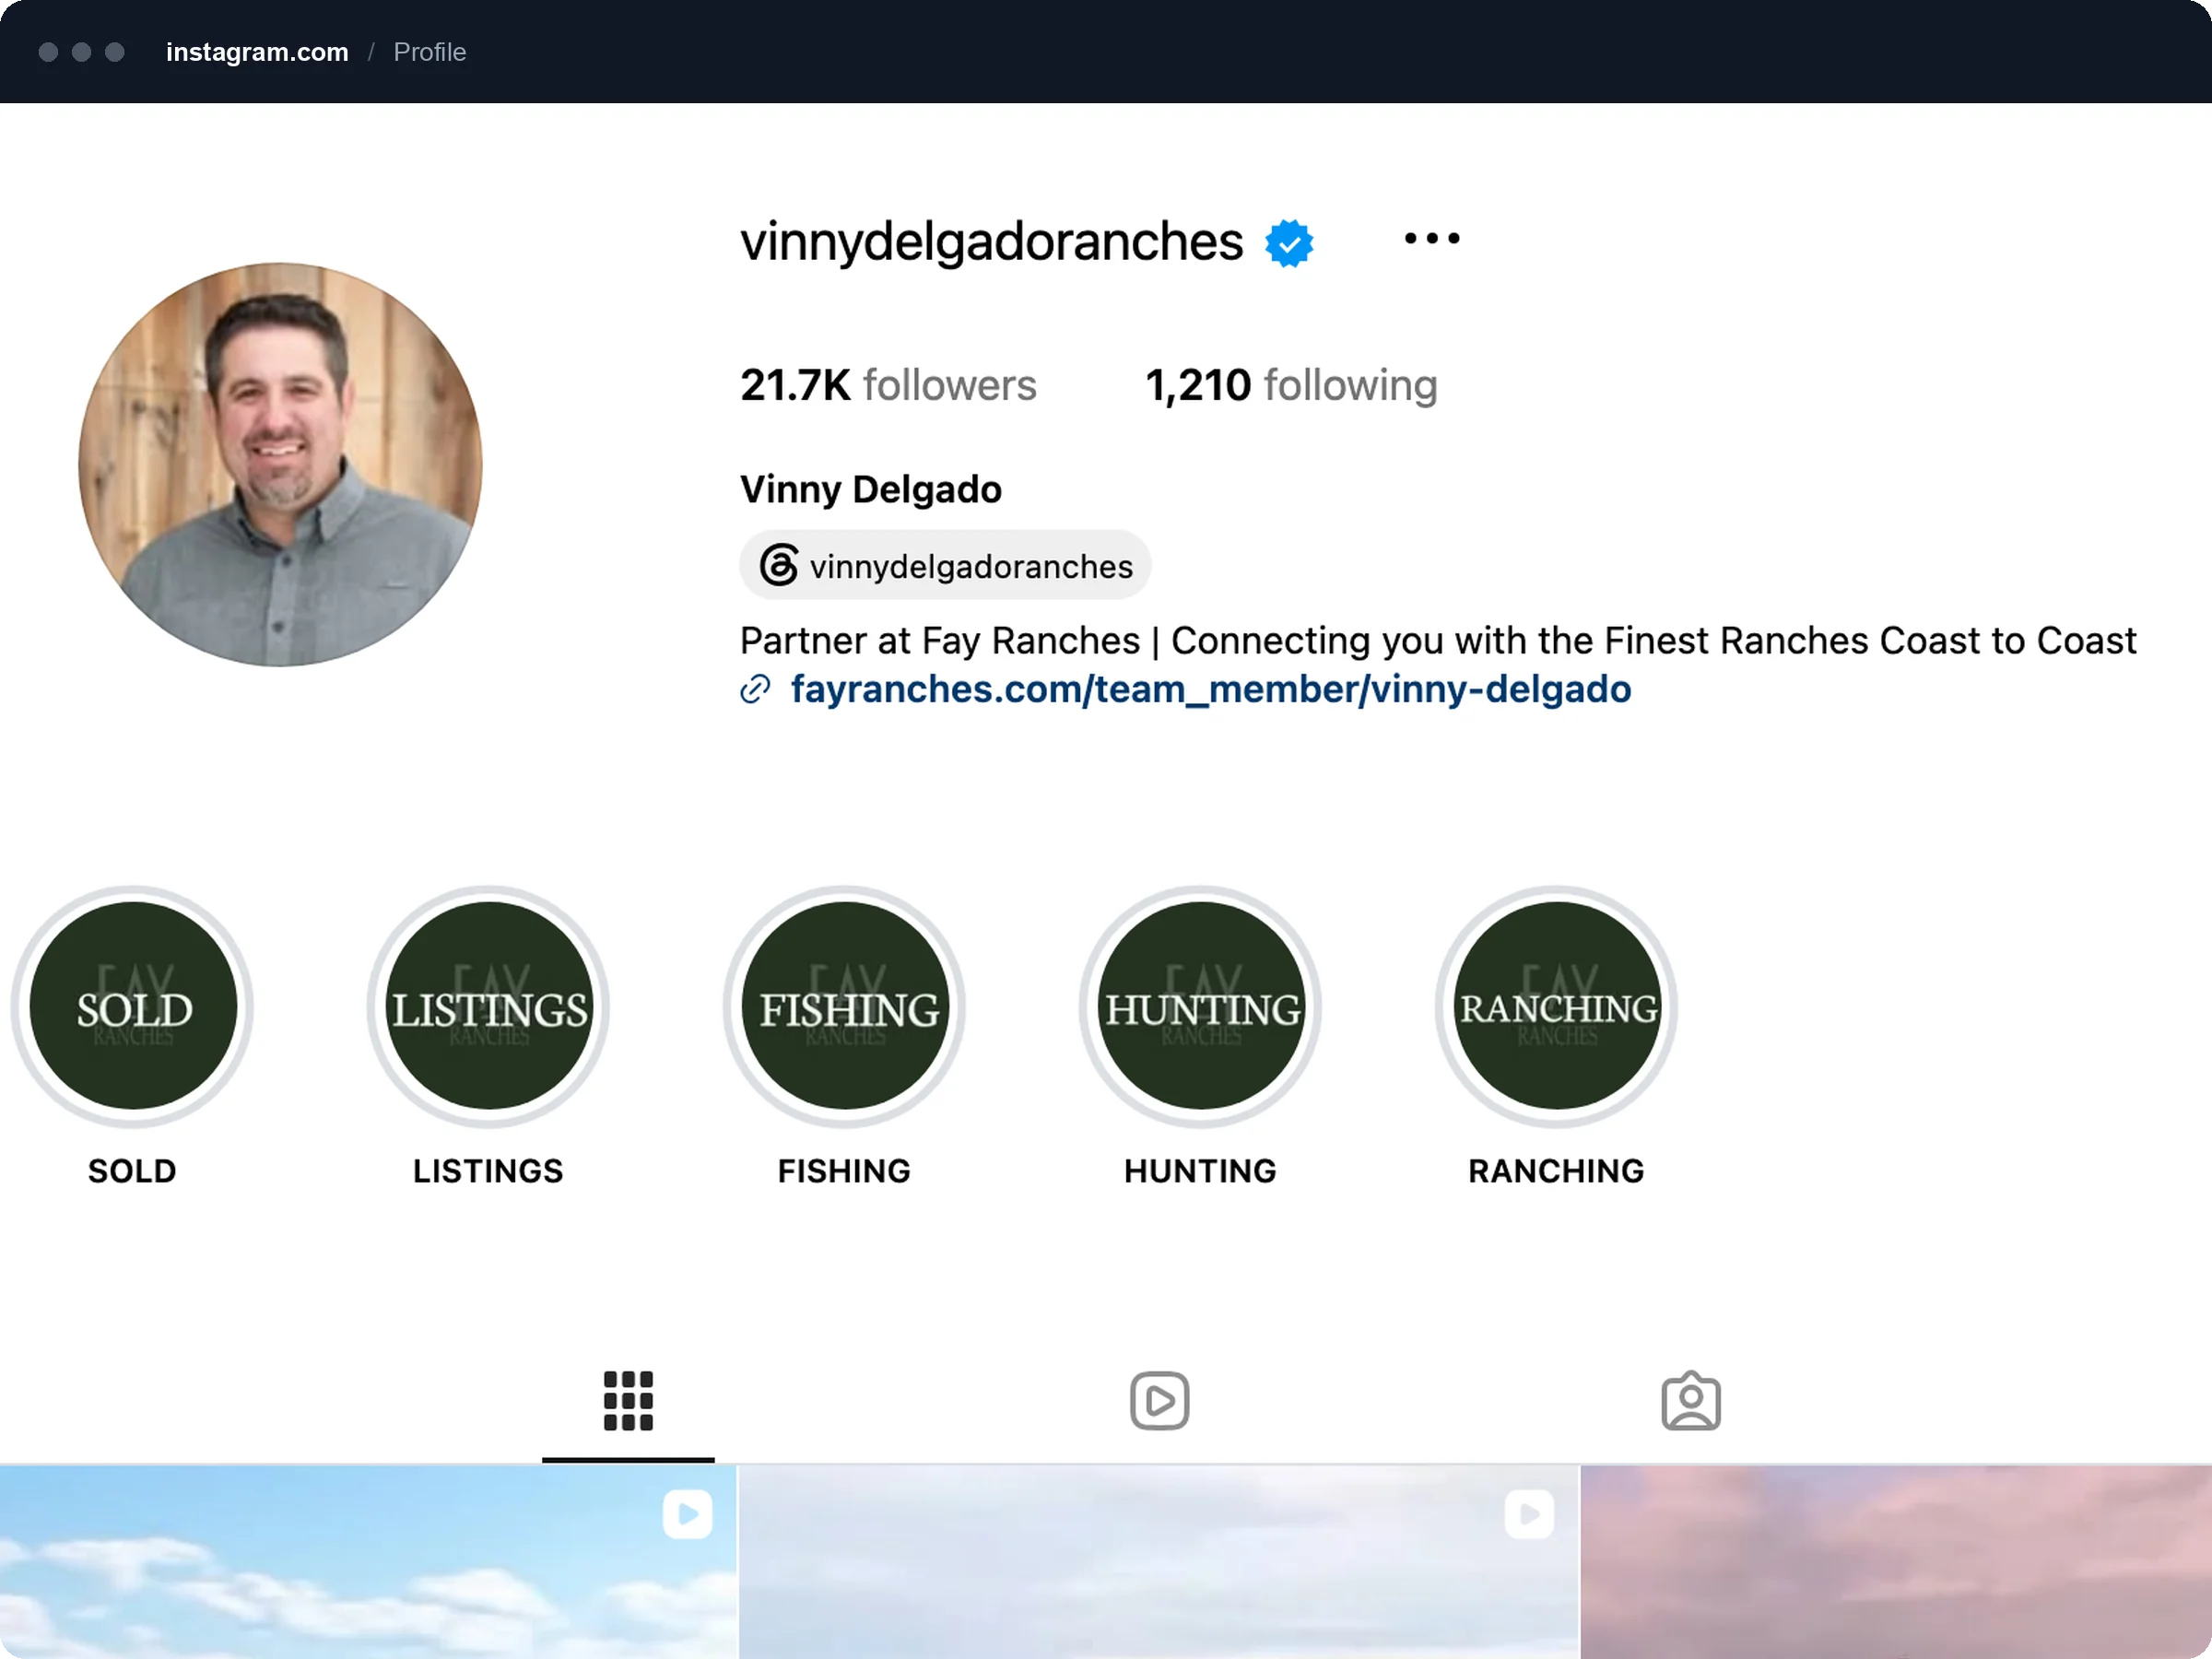
Task: Open the second cloudy reel post
Action: (1158, 1562)
